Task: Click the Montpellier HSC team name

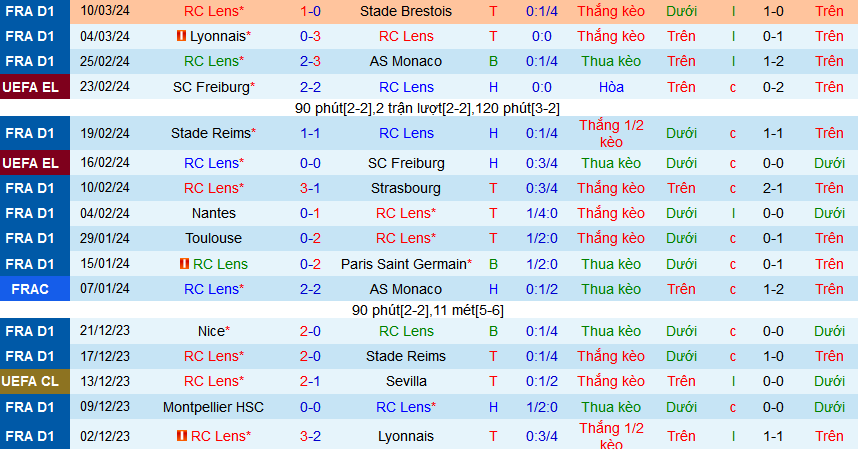Action: [213, 407]
